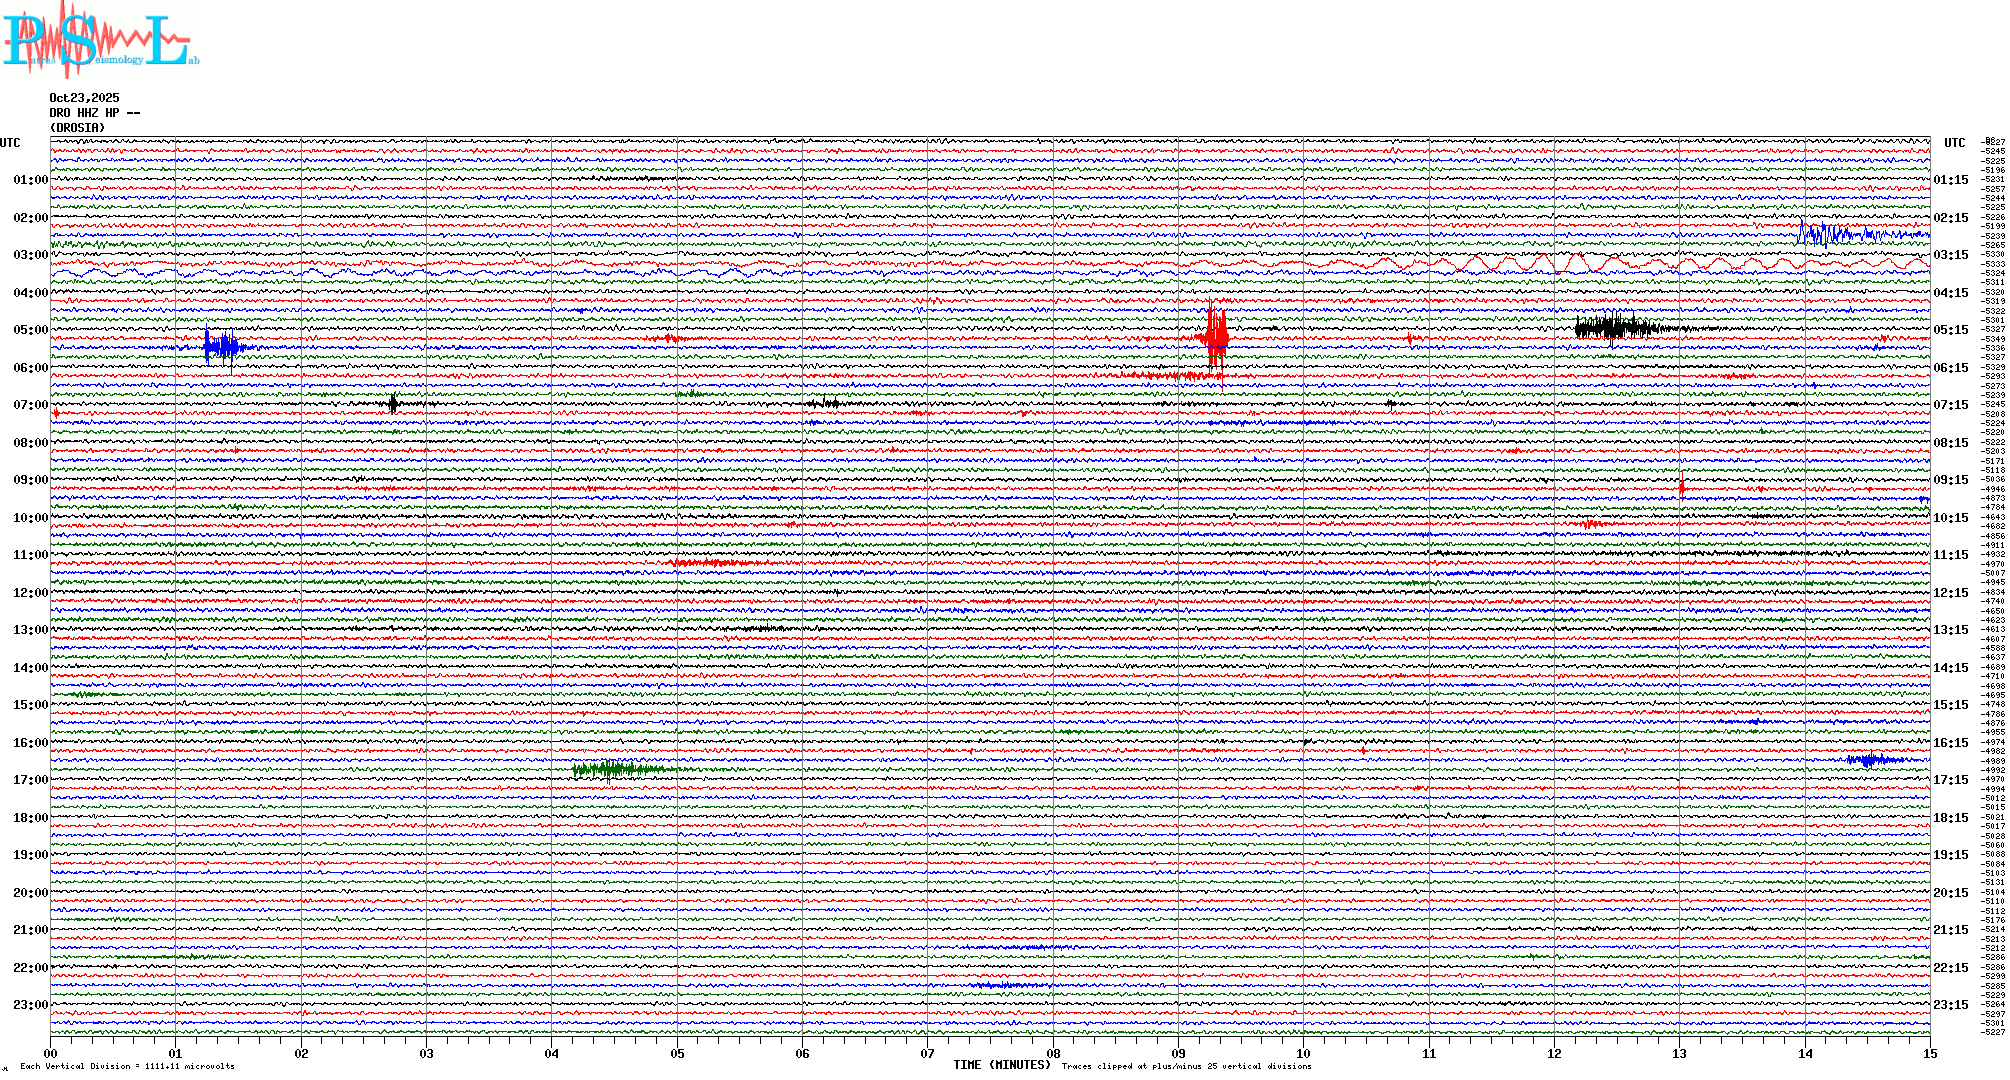This screenshot has width=2010, height=1080.
Task: Click the Traces clipped footnote text
Action: click(1186, 1066)
